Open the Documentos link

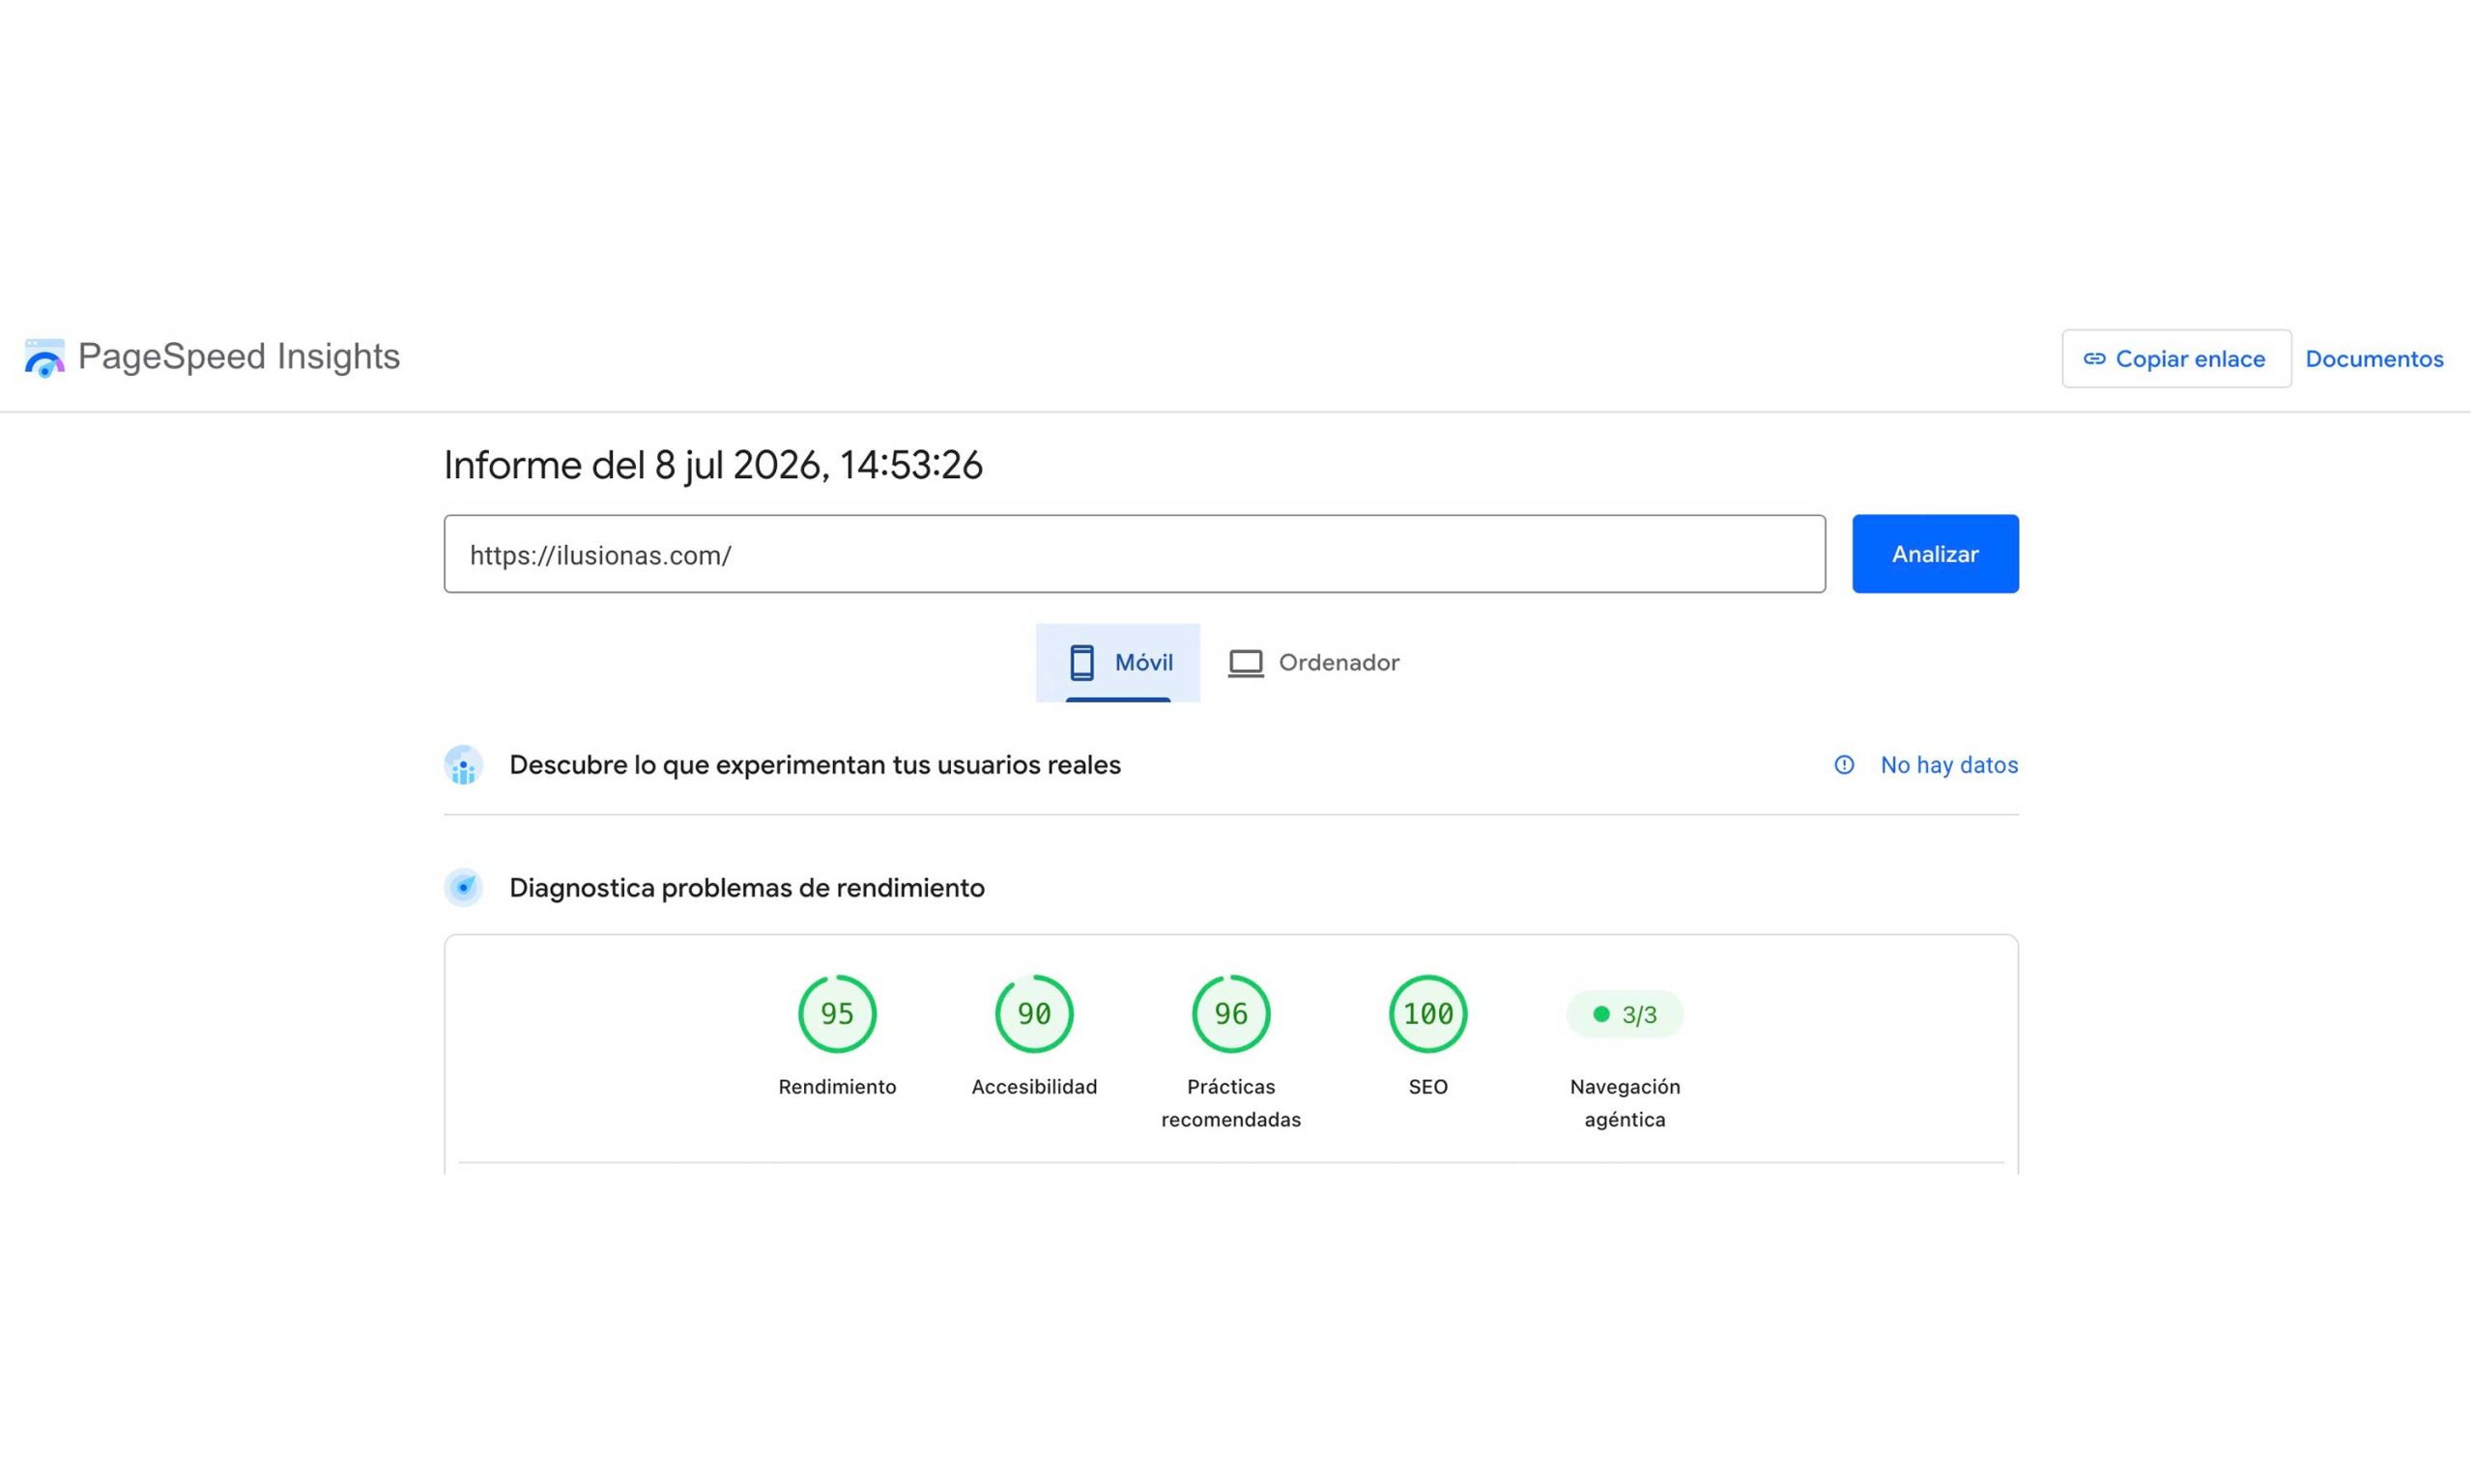click(x=2376, y=359)
